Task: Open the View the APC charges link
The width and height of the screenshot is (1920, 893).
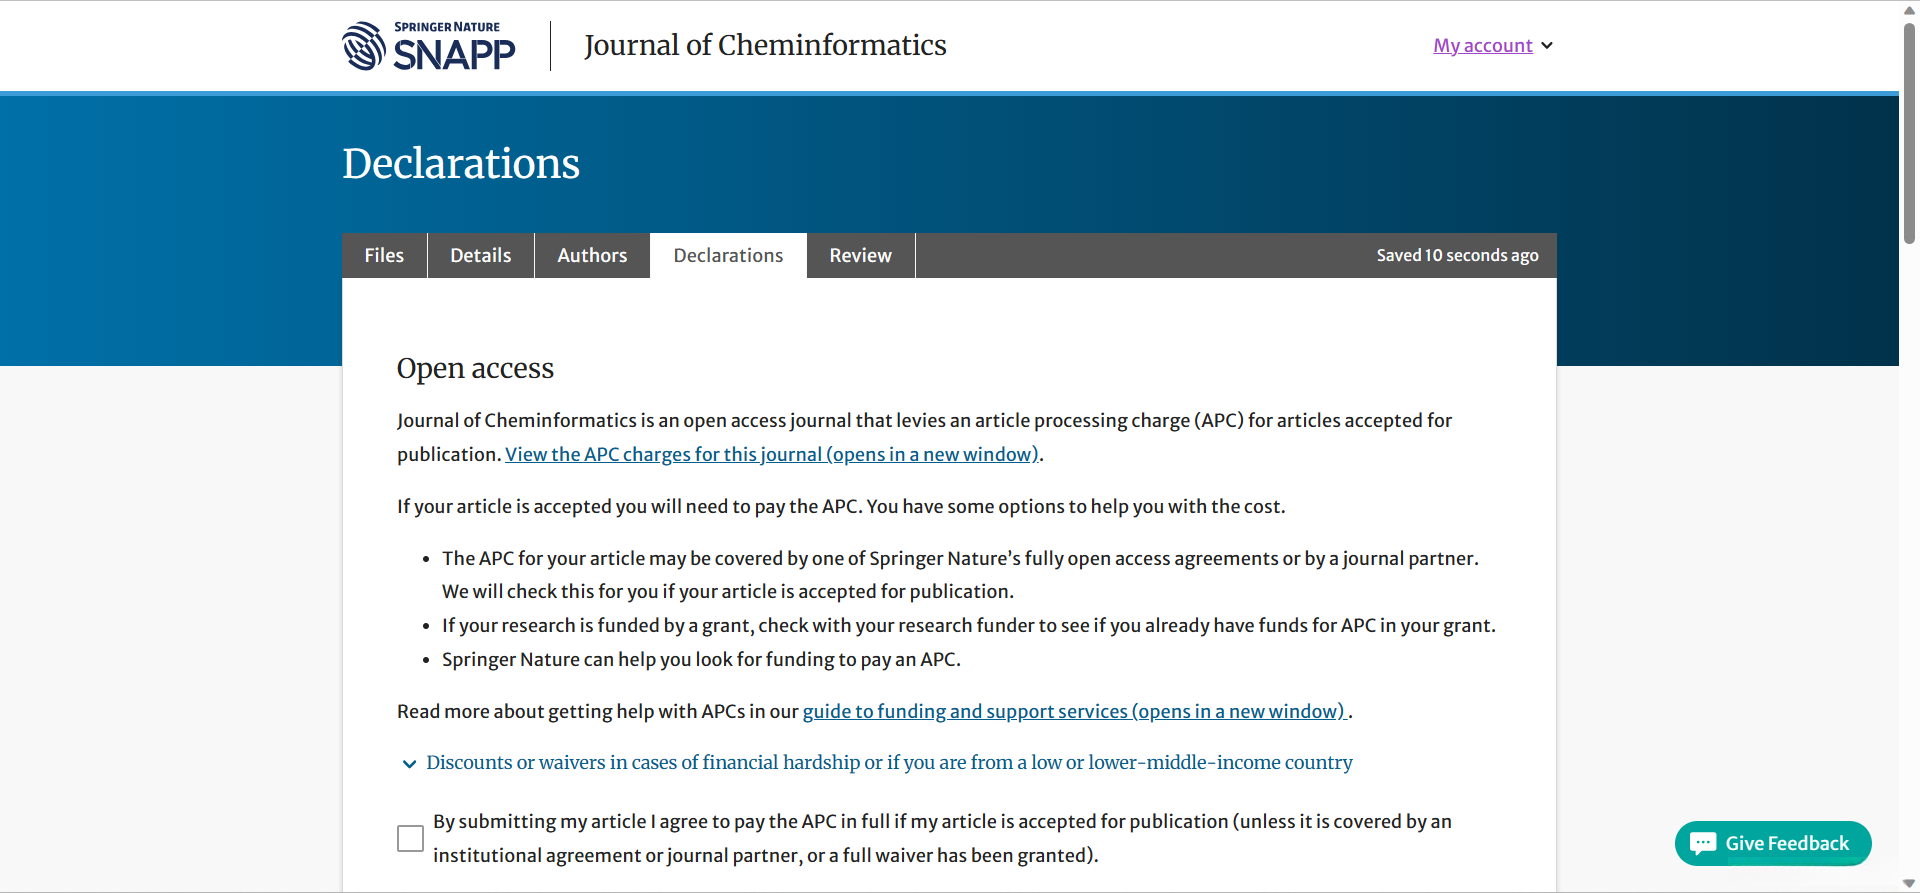Action: (x=771, y=455)
